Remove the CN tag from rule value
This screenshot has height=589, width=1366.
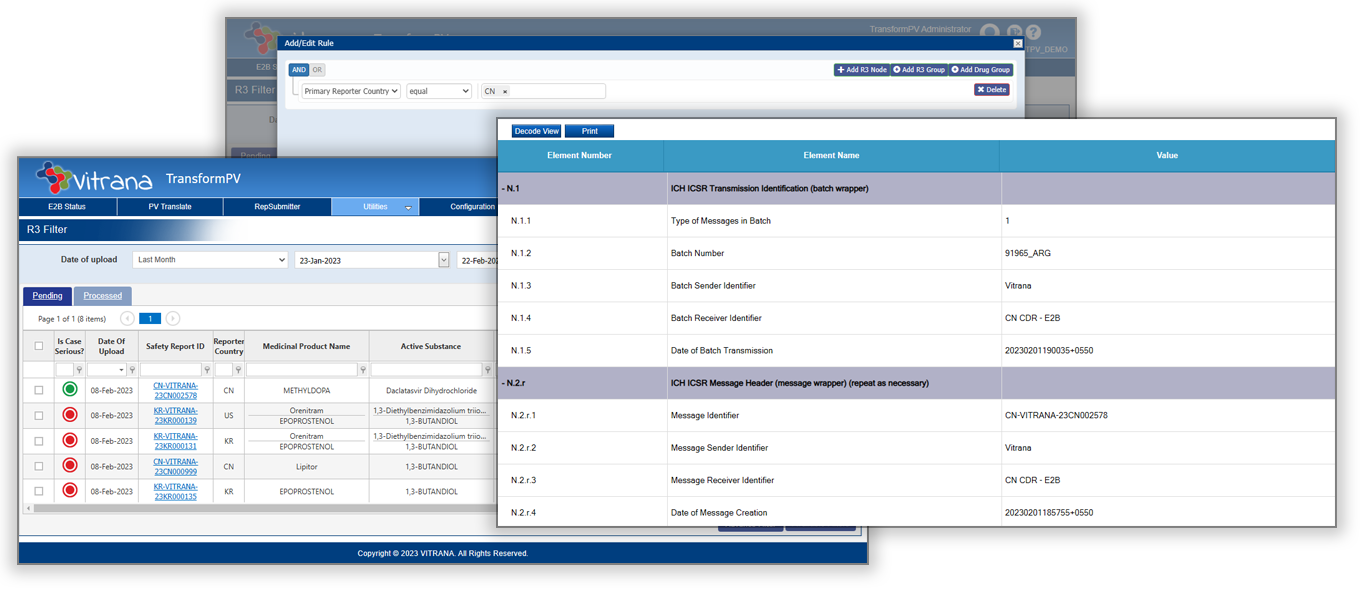tap(505, 91)
